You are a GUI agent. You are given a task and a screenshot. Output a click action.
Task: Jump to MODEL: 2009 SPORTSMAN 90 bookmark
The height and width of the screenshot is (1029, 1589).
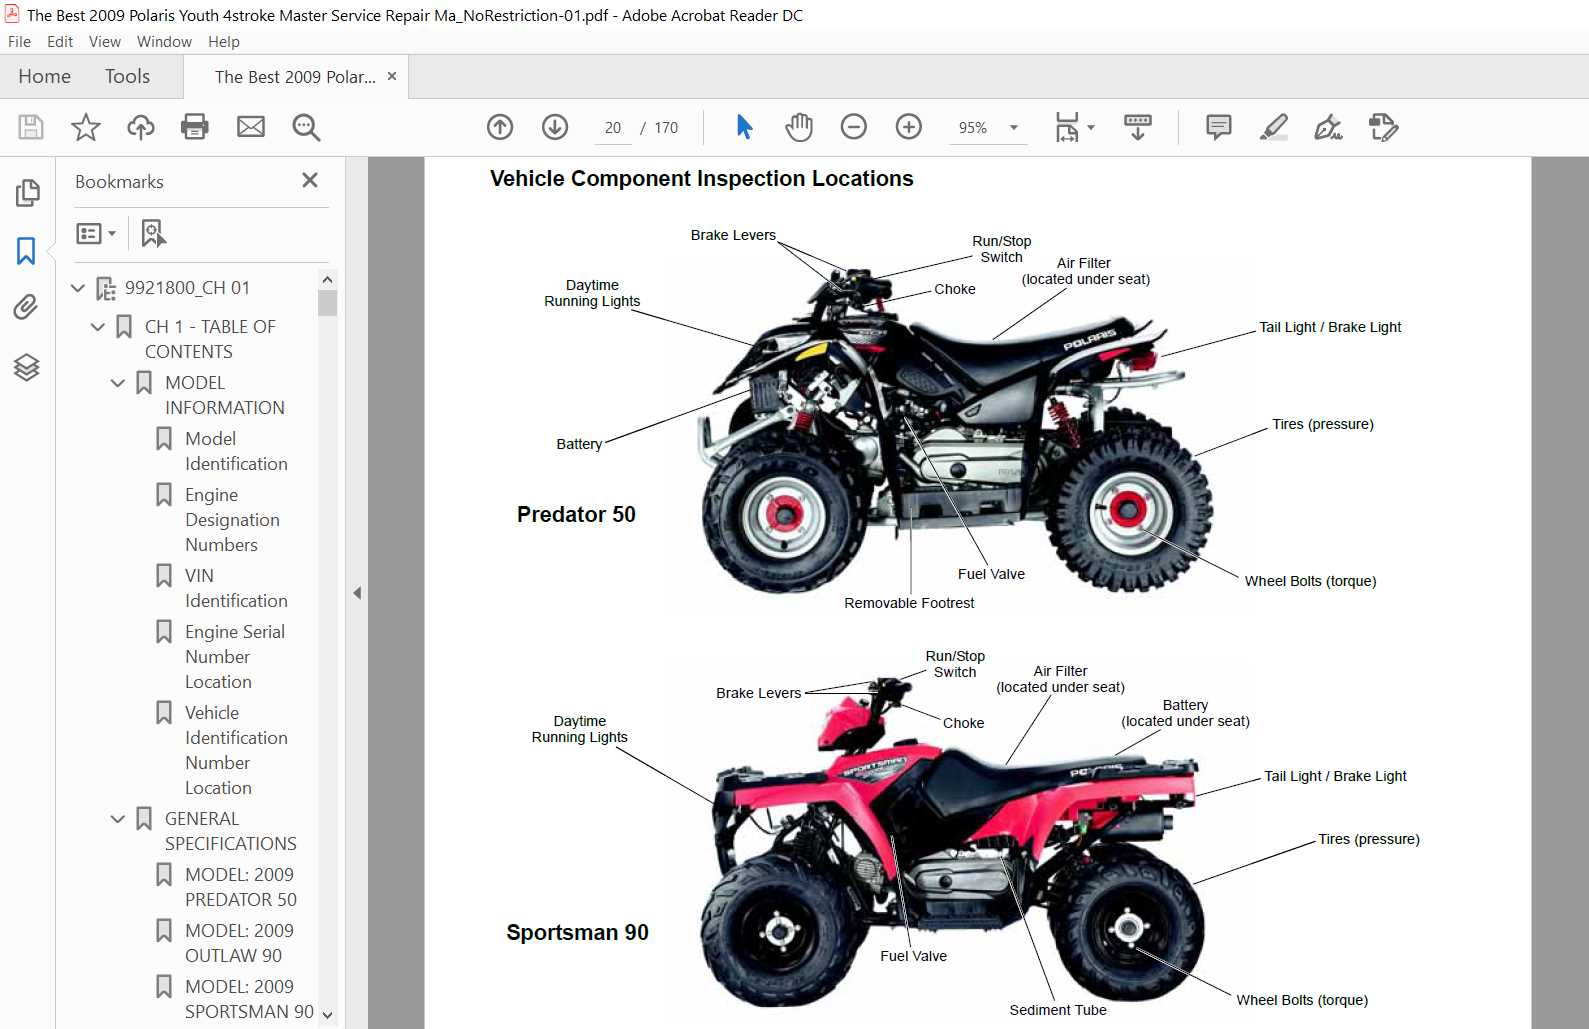coord(249,999)
